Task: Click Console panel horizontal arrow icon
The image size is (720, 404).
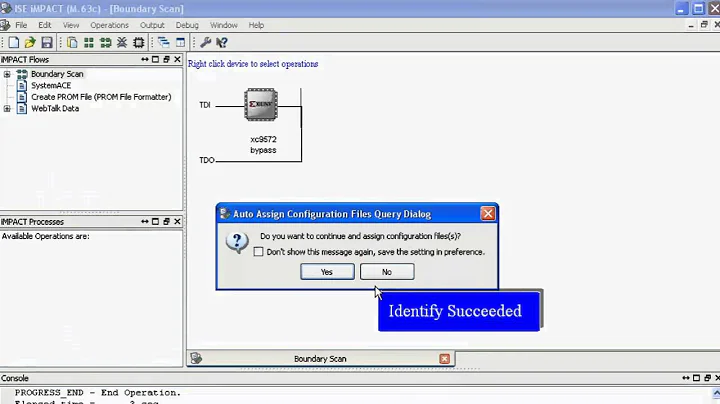Action: click(x=686, y=378)
